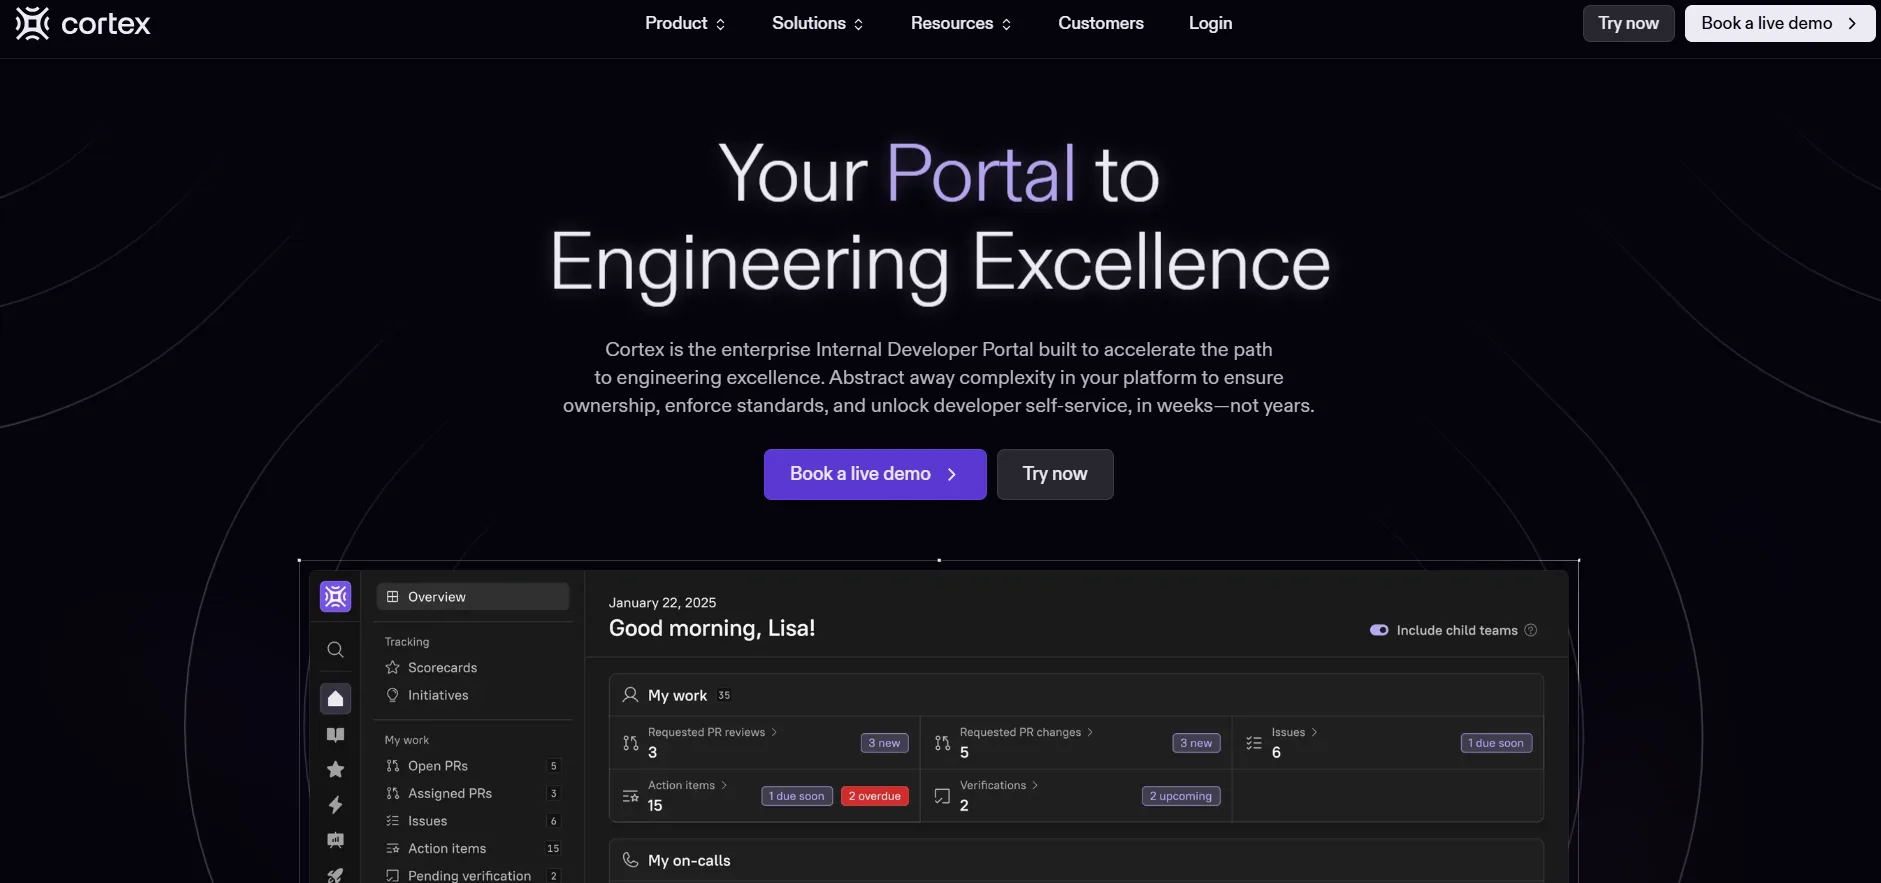
Task: Click the 1 due soon badge on Issues
Action: 1496,743
